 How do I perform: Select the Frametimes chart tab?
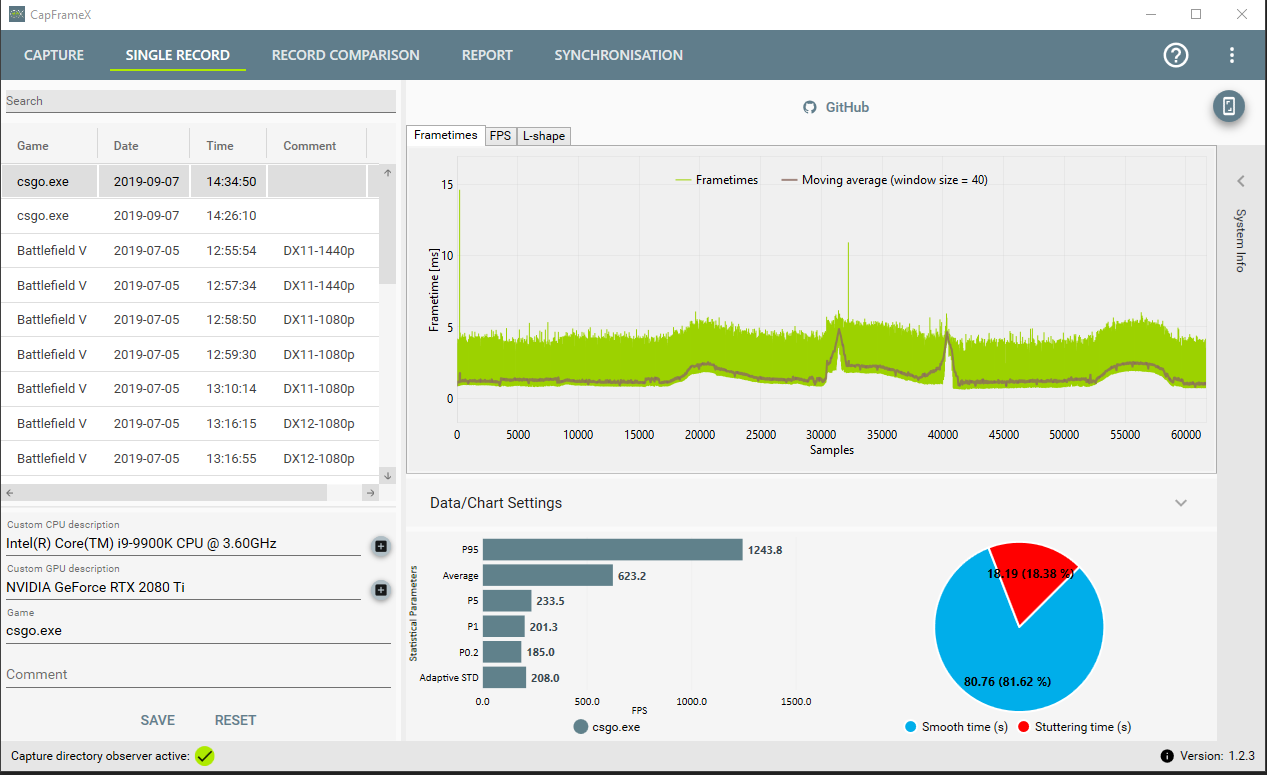[x=446, y=135]
